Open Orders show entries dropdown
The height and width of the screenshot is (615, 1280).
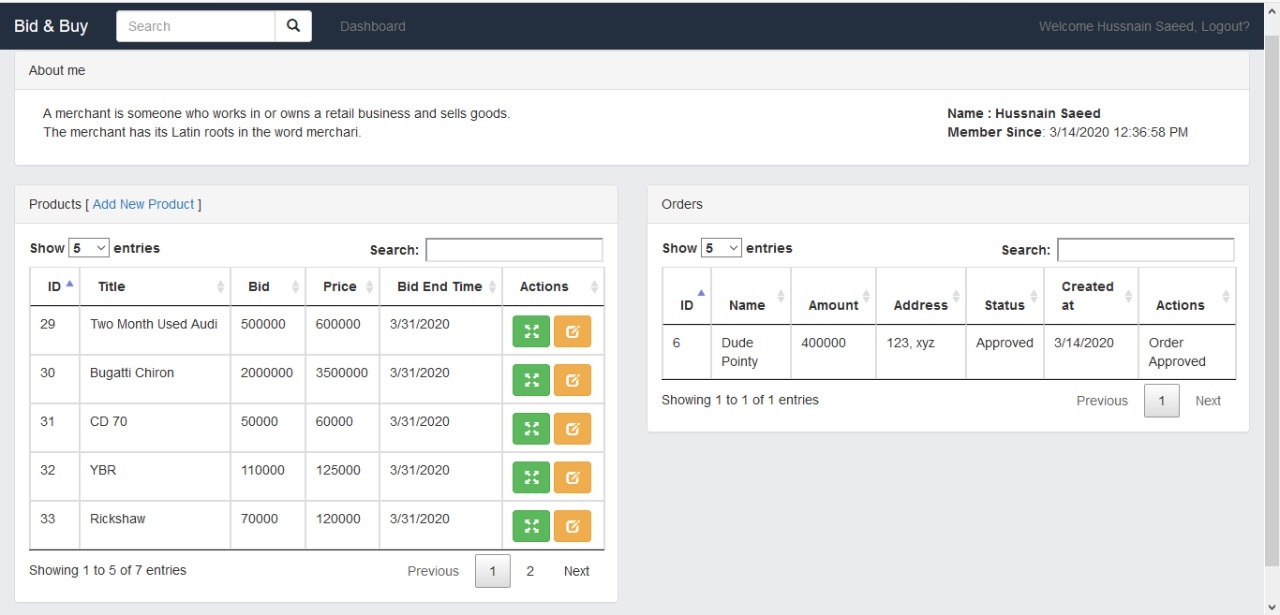tap(721, 248)
